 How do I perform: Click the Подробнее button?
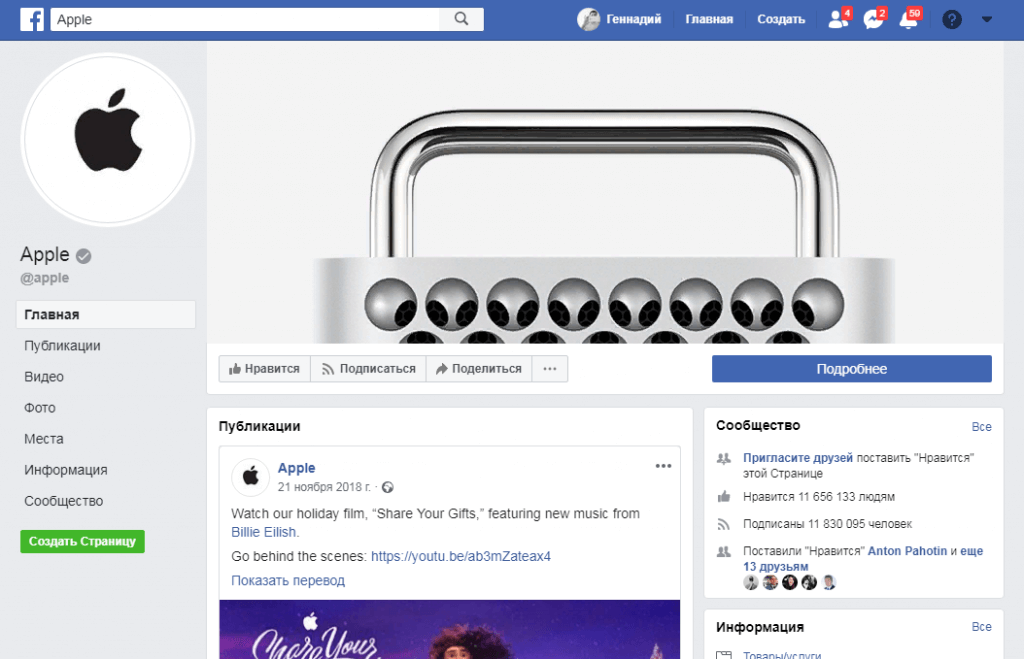click(852, 369)
